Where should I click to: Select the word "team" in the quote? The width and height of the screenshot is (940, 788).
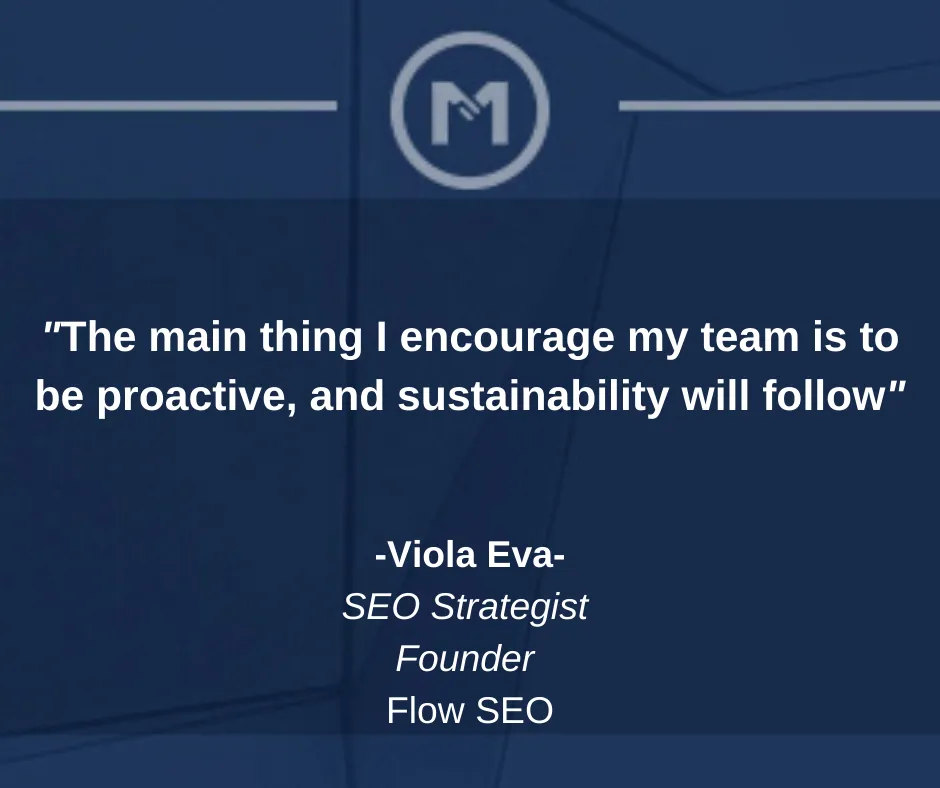tap(750, 337)
